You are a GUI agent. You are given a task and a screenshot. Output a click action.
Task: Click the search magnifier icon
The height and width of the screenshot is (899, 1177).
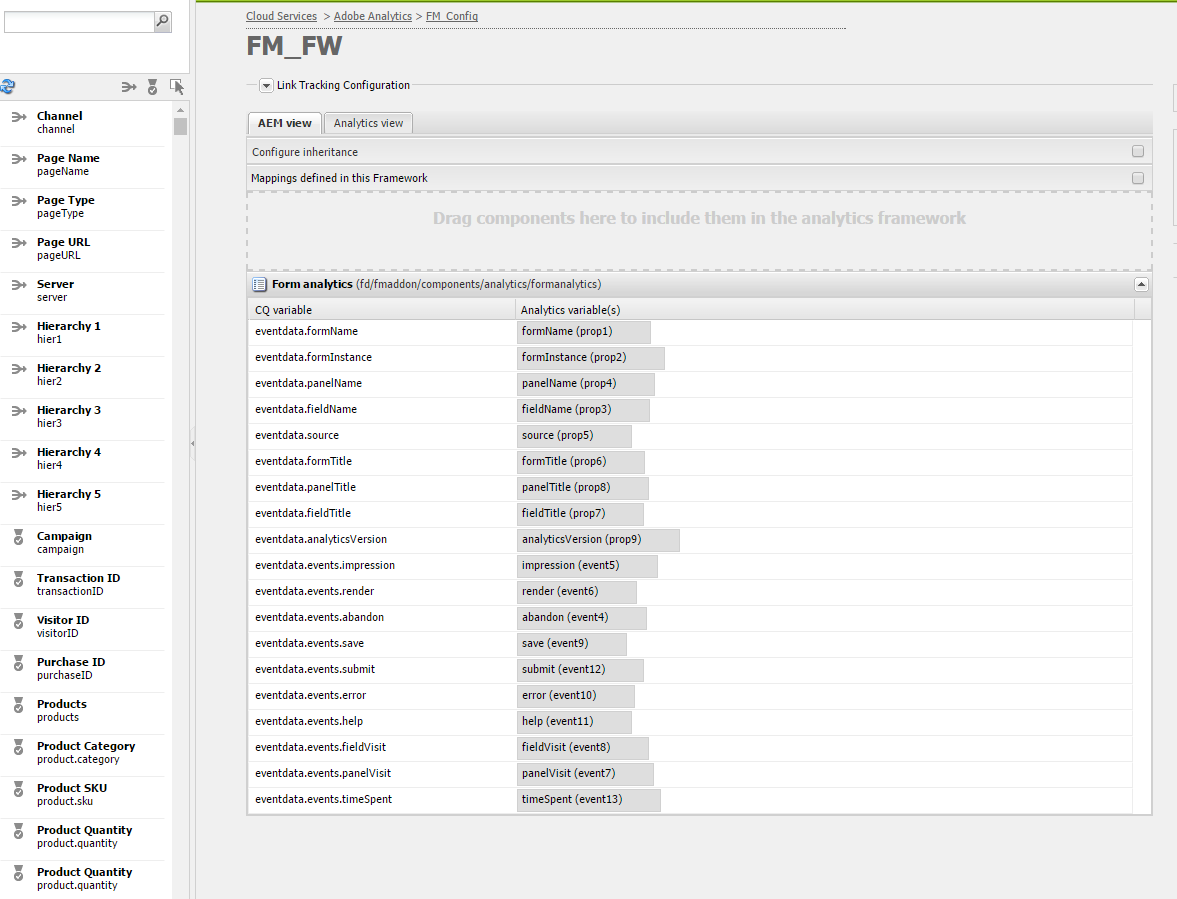[162, 22]
